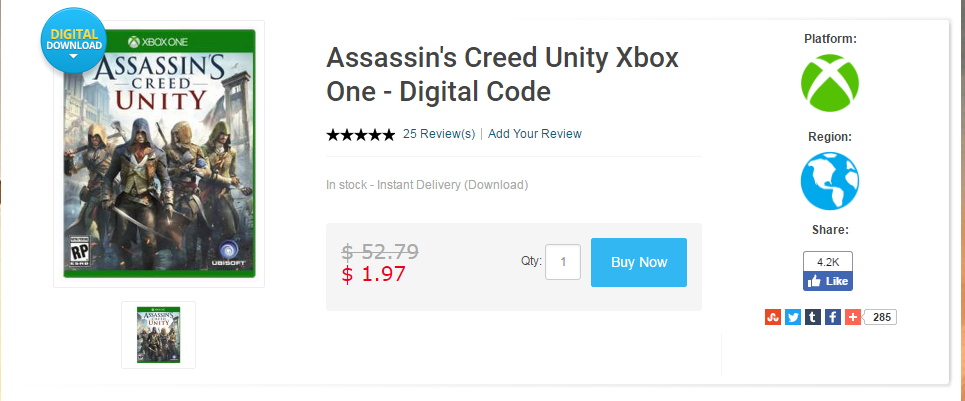Image resolution: width=965 pixels, height=401 pixels.
Task: Share on StumbleUpon
Action: click(771, 317)
